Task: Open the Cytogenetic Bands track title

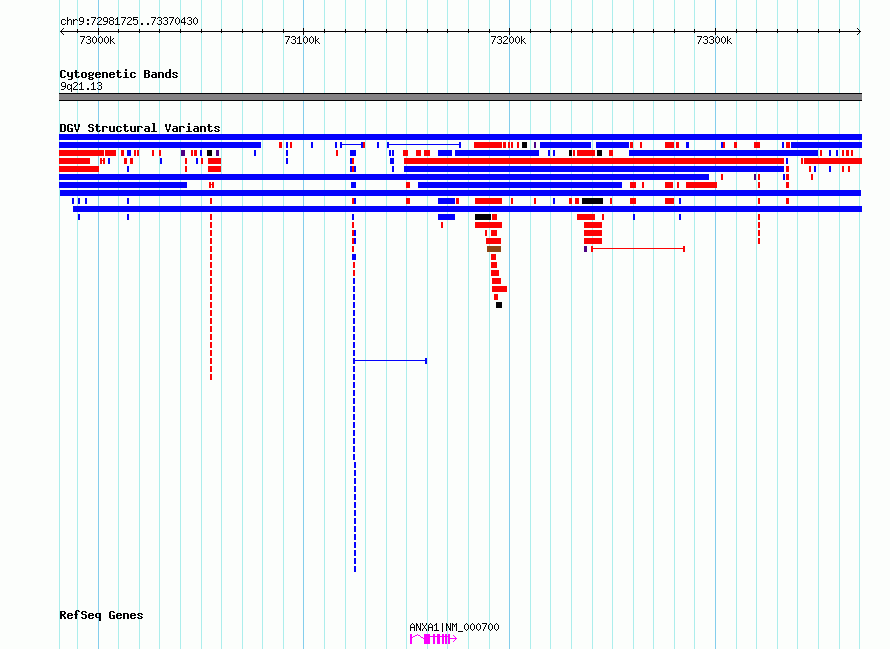Action: pos(119,74)
